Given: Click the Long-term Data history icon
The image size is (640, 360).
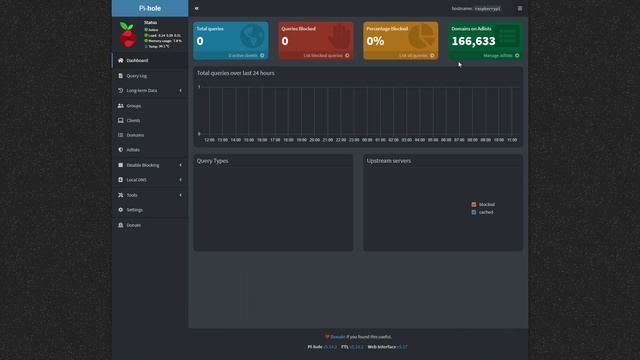Looking at the screenshot, I should click(x=120, y=90).
